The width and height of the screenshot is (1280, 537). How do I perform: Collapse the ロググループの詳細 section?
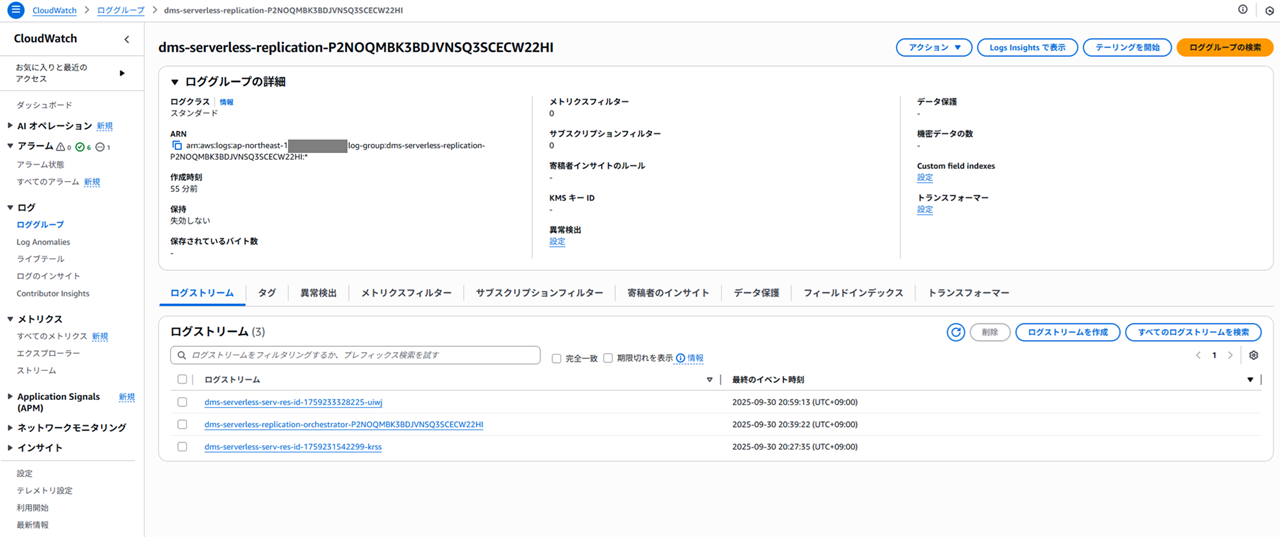coord(175,82)
